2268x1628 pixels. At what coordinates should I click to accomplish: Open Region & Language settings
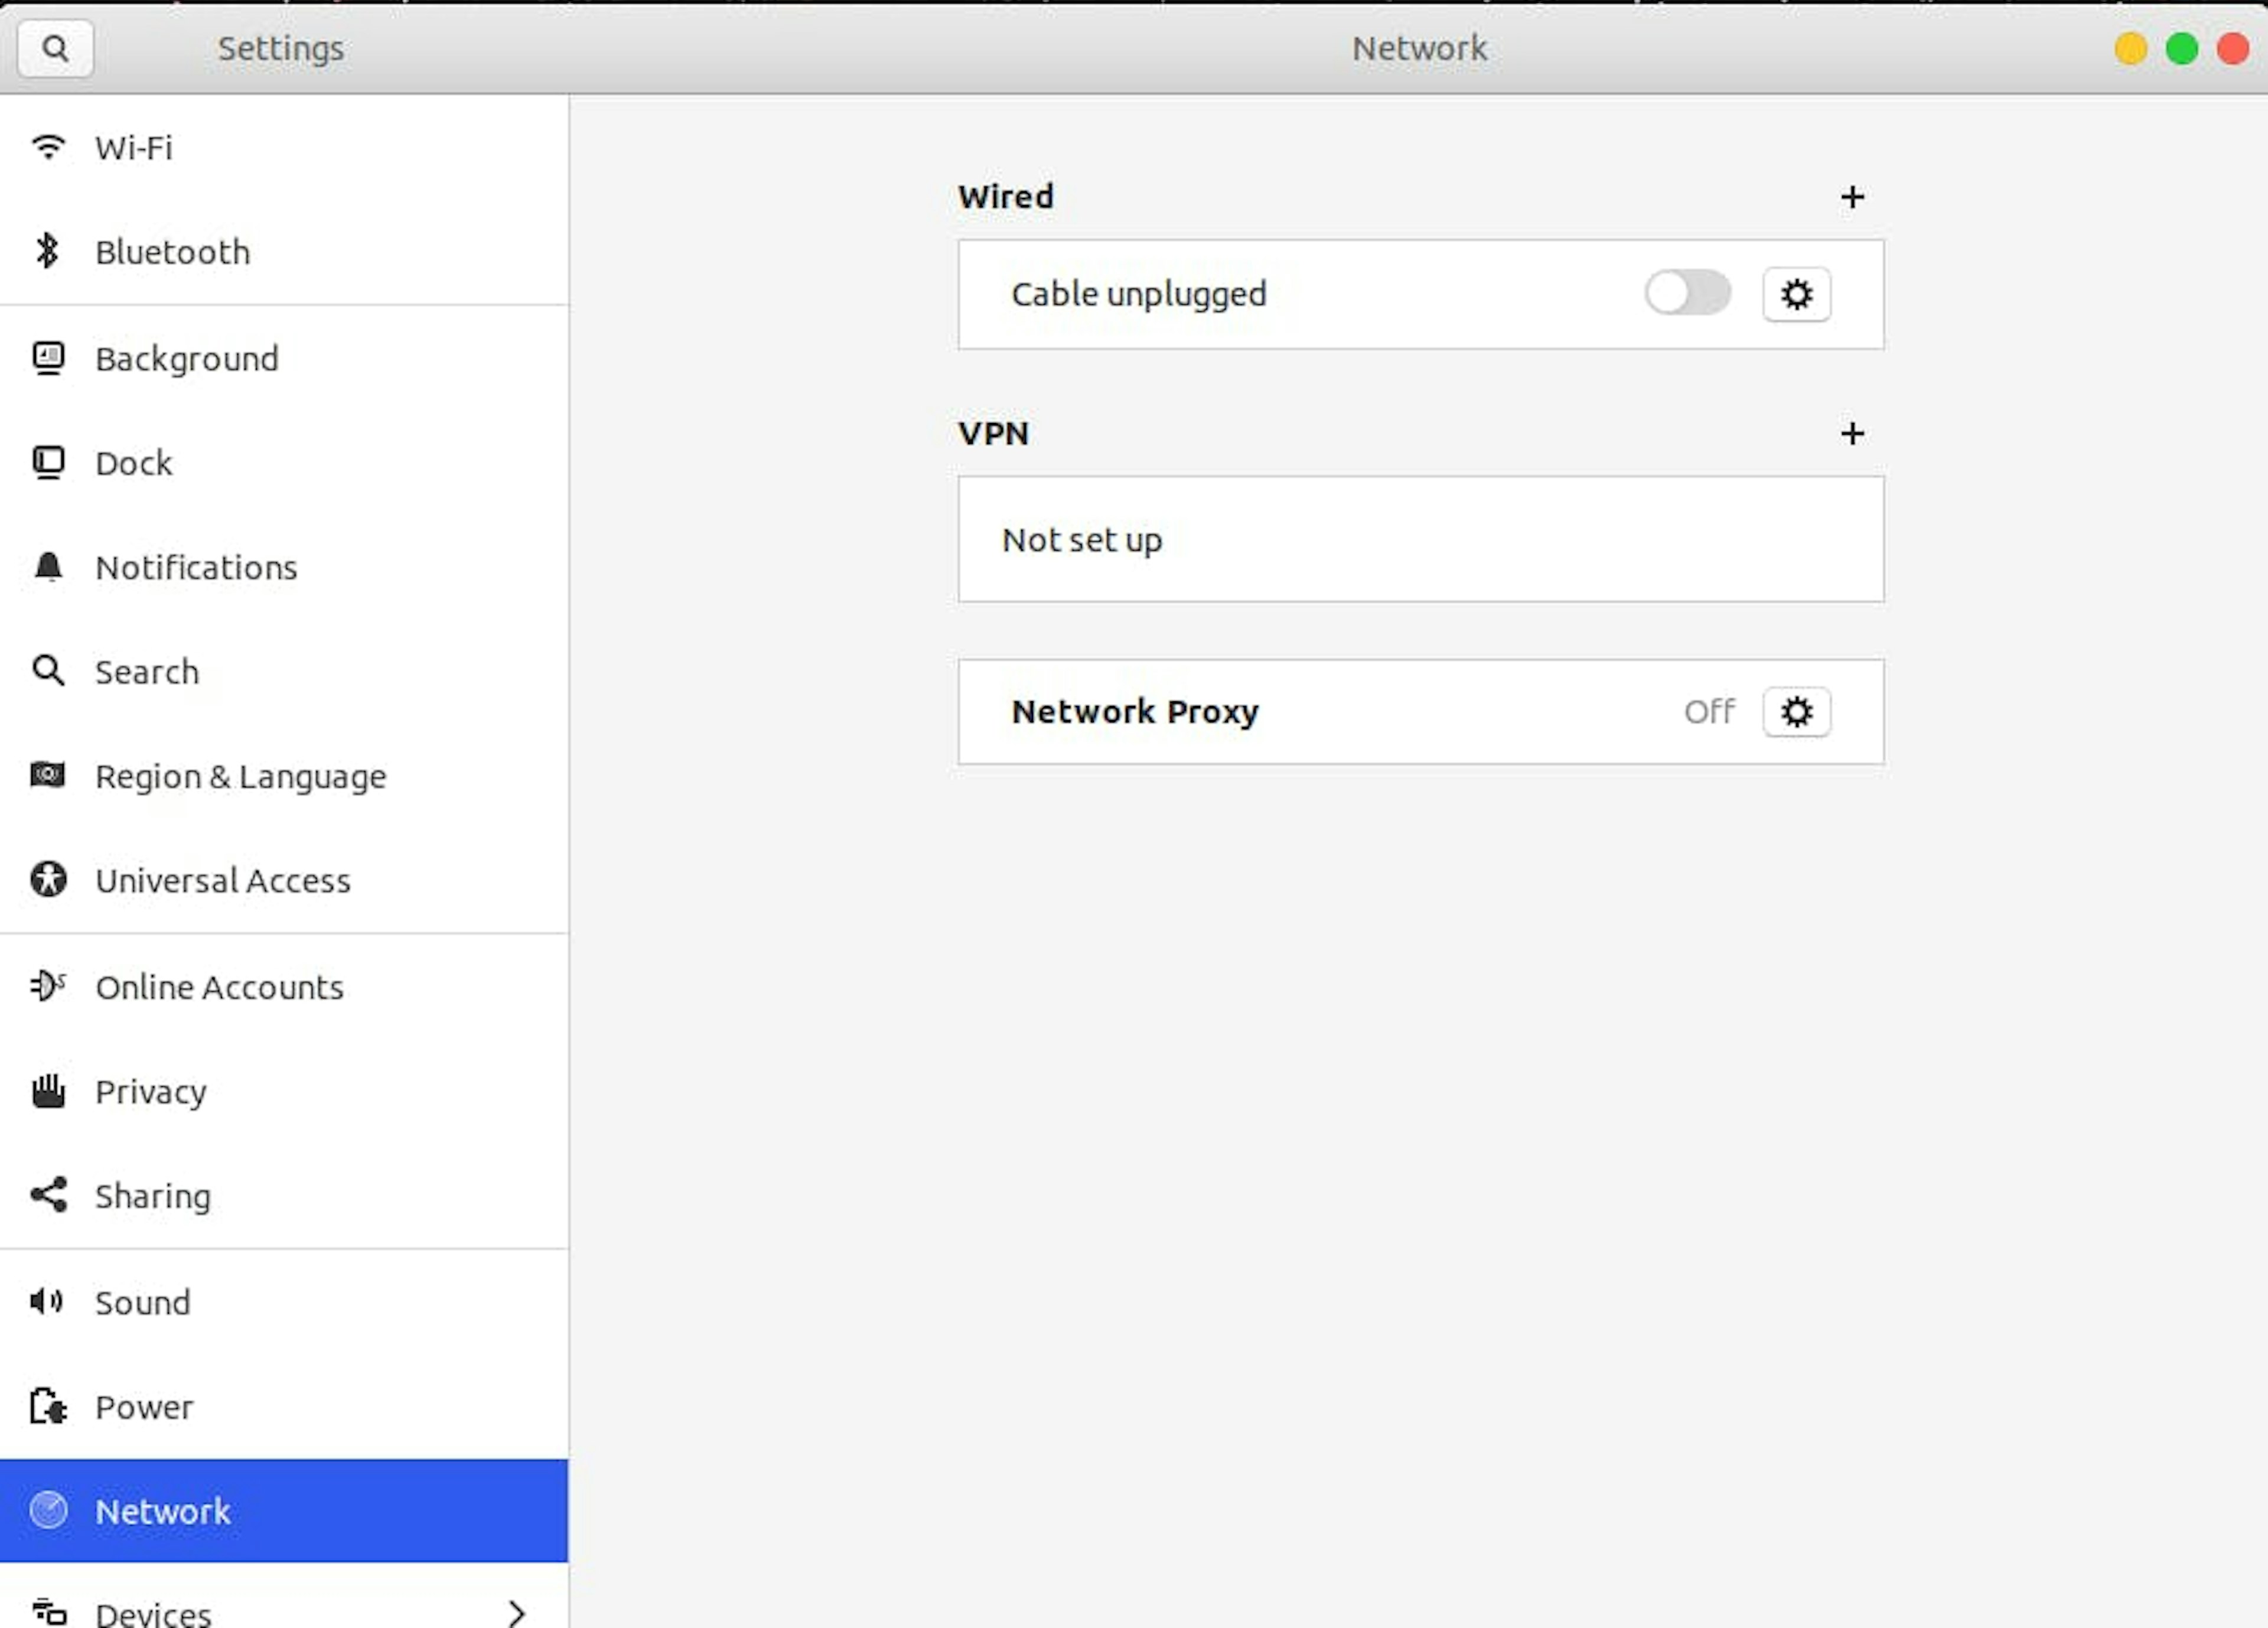(284, 776)
